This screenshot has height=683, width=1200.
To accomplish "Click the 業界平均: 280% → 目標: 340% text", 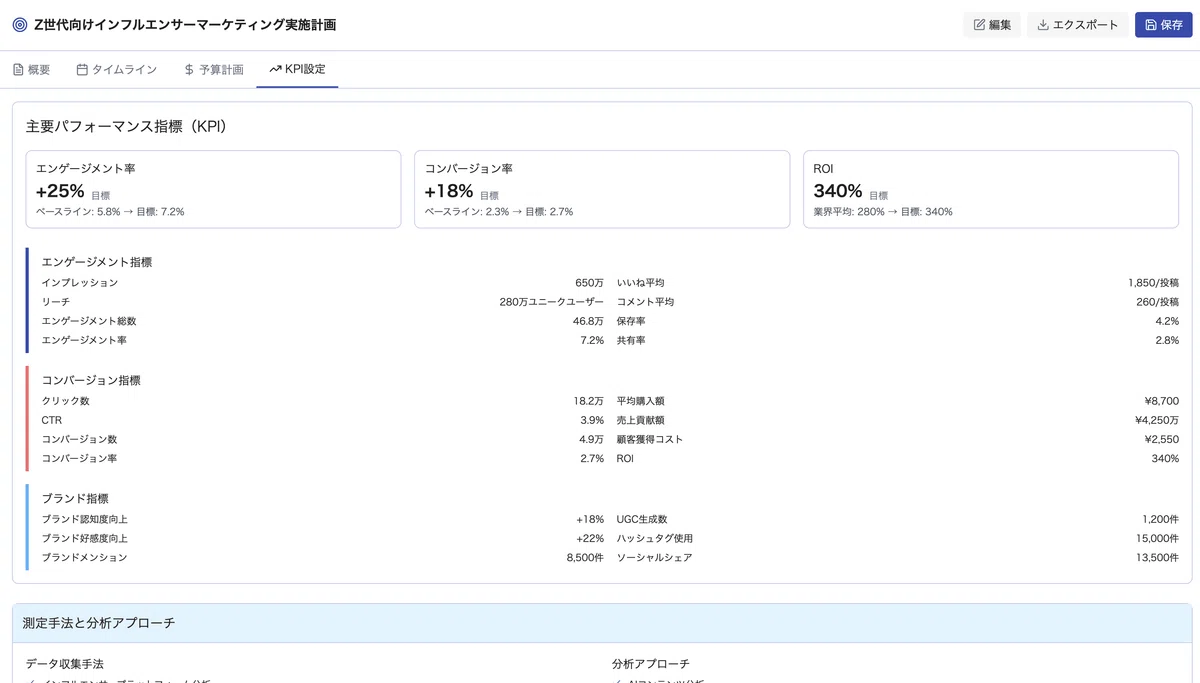I will (883, 212).
